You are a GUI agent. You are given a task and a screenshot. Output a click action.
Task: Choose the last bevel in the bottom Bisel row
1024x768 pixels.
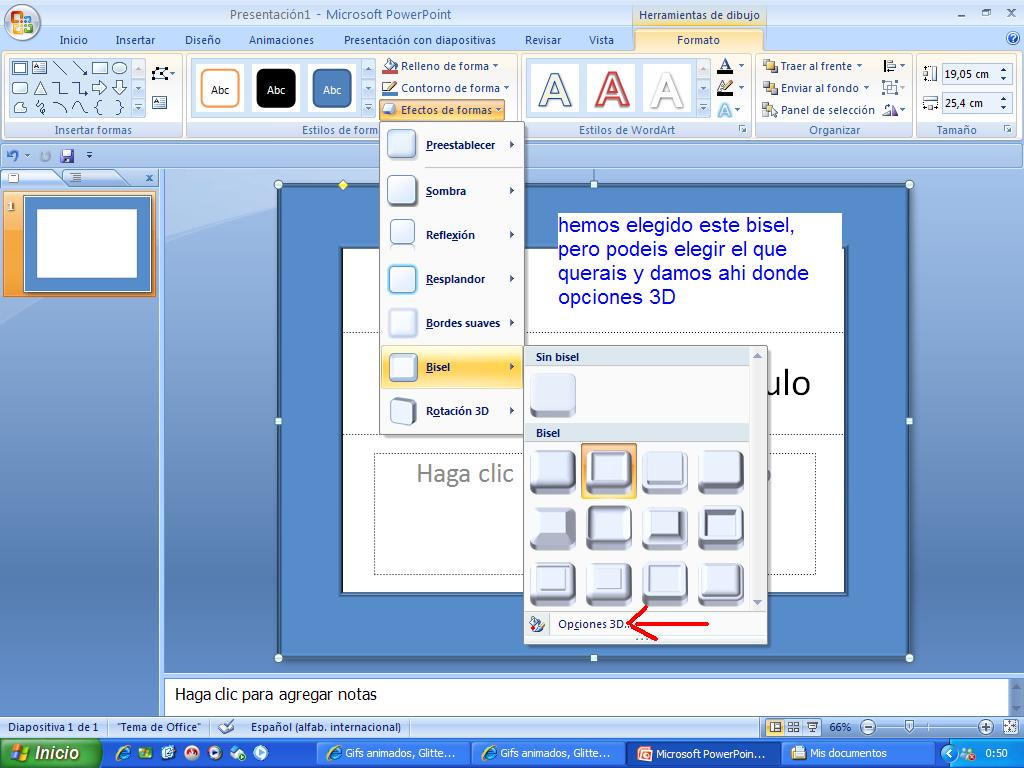pyautogui.click(x=721, y=584)
